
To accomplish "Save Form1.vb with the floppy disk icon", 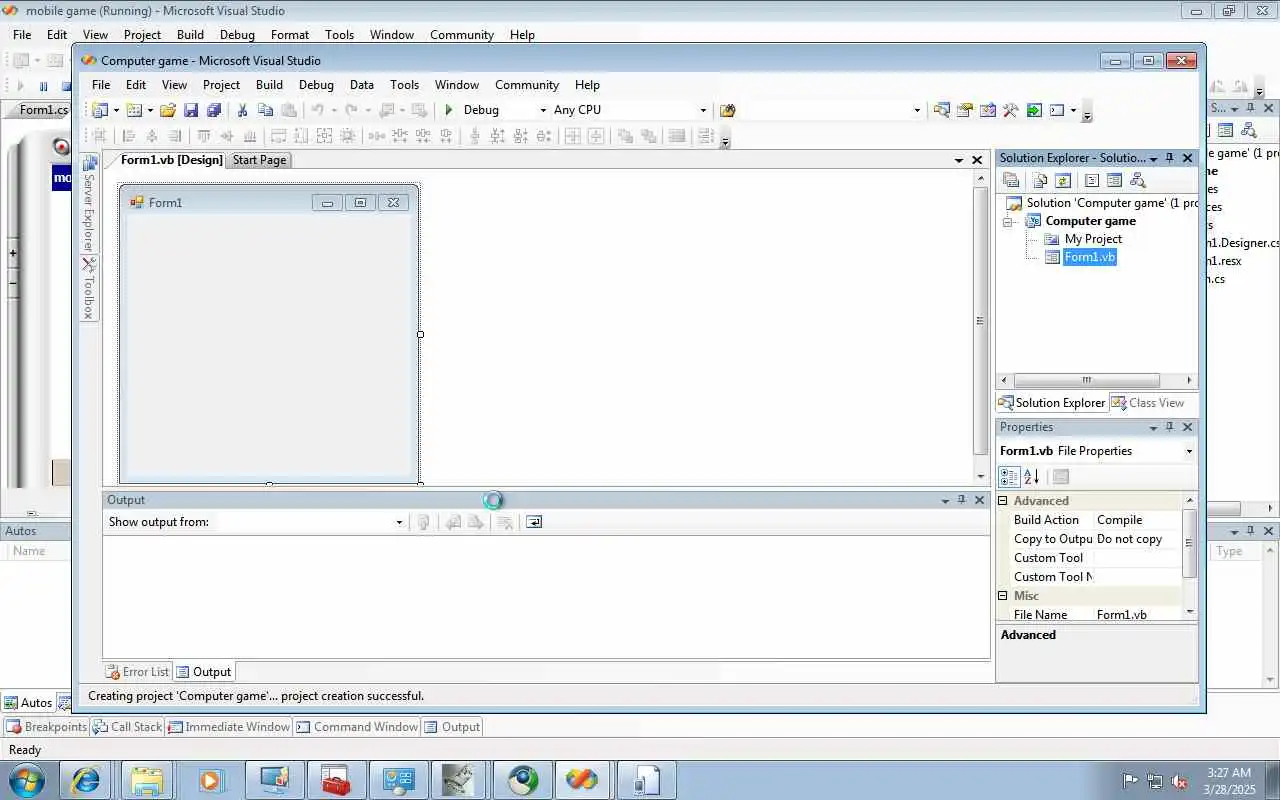I will click(191, 110).
